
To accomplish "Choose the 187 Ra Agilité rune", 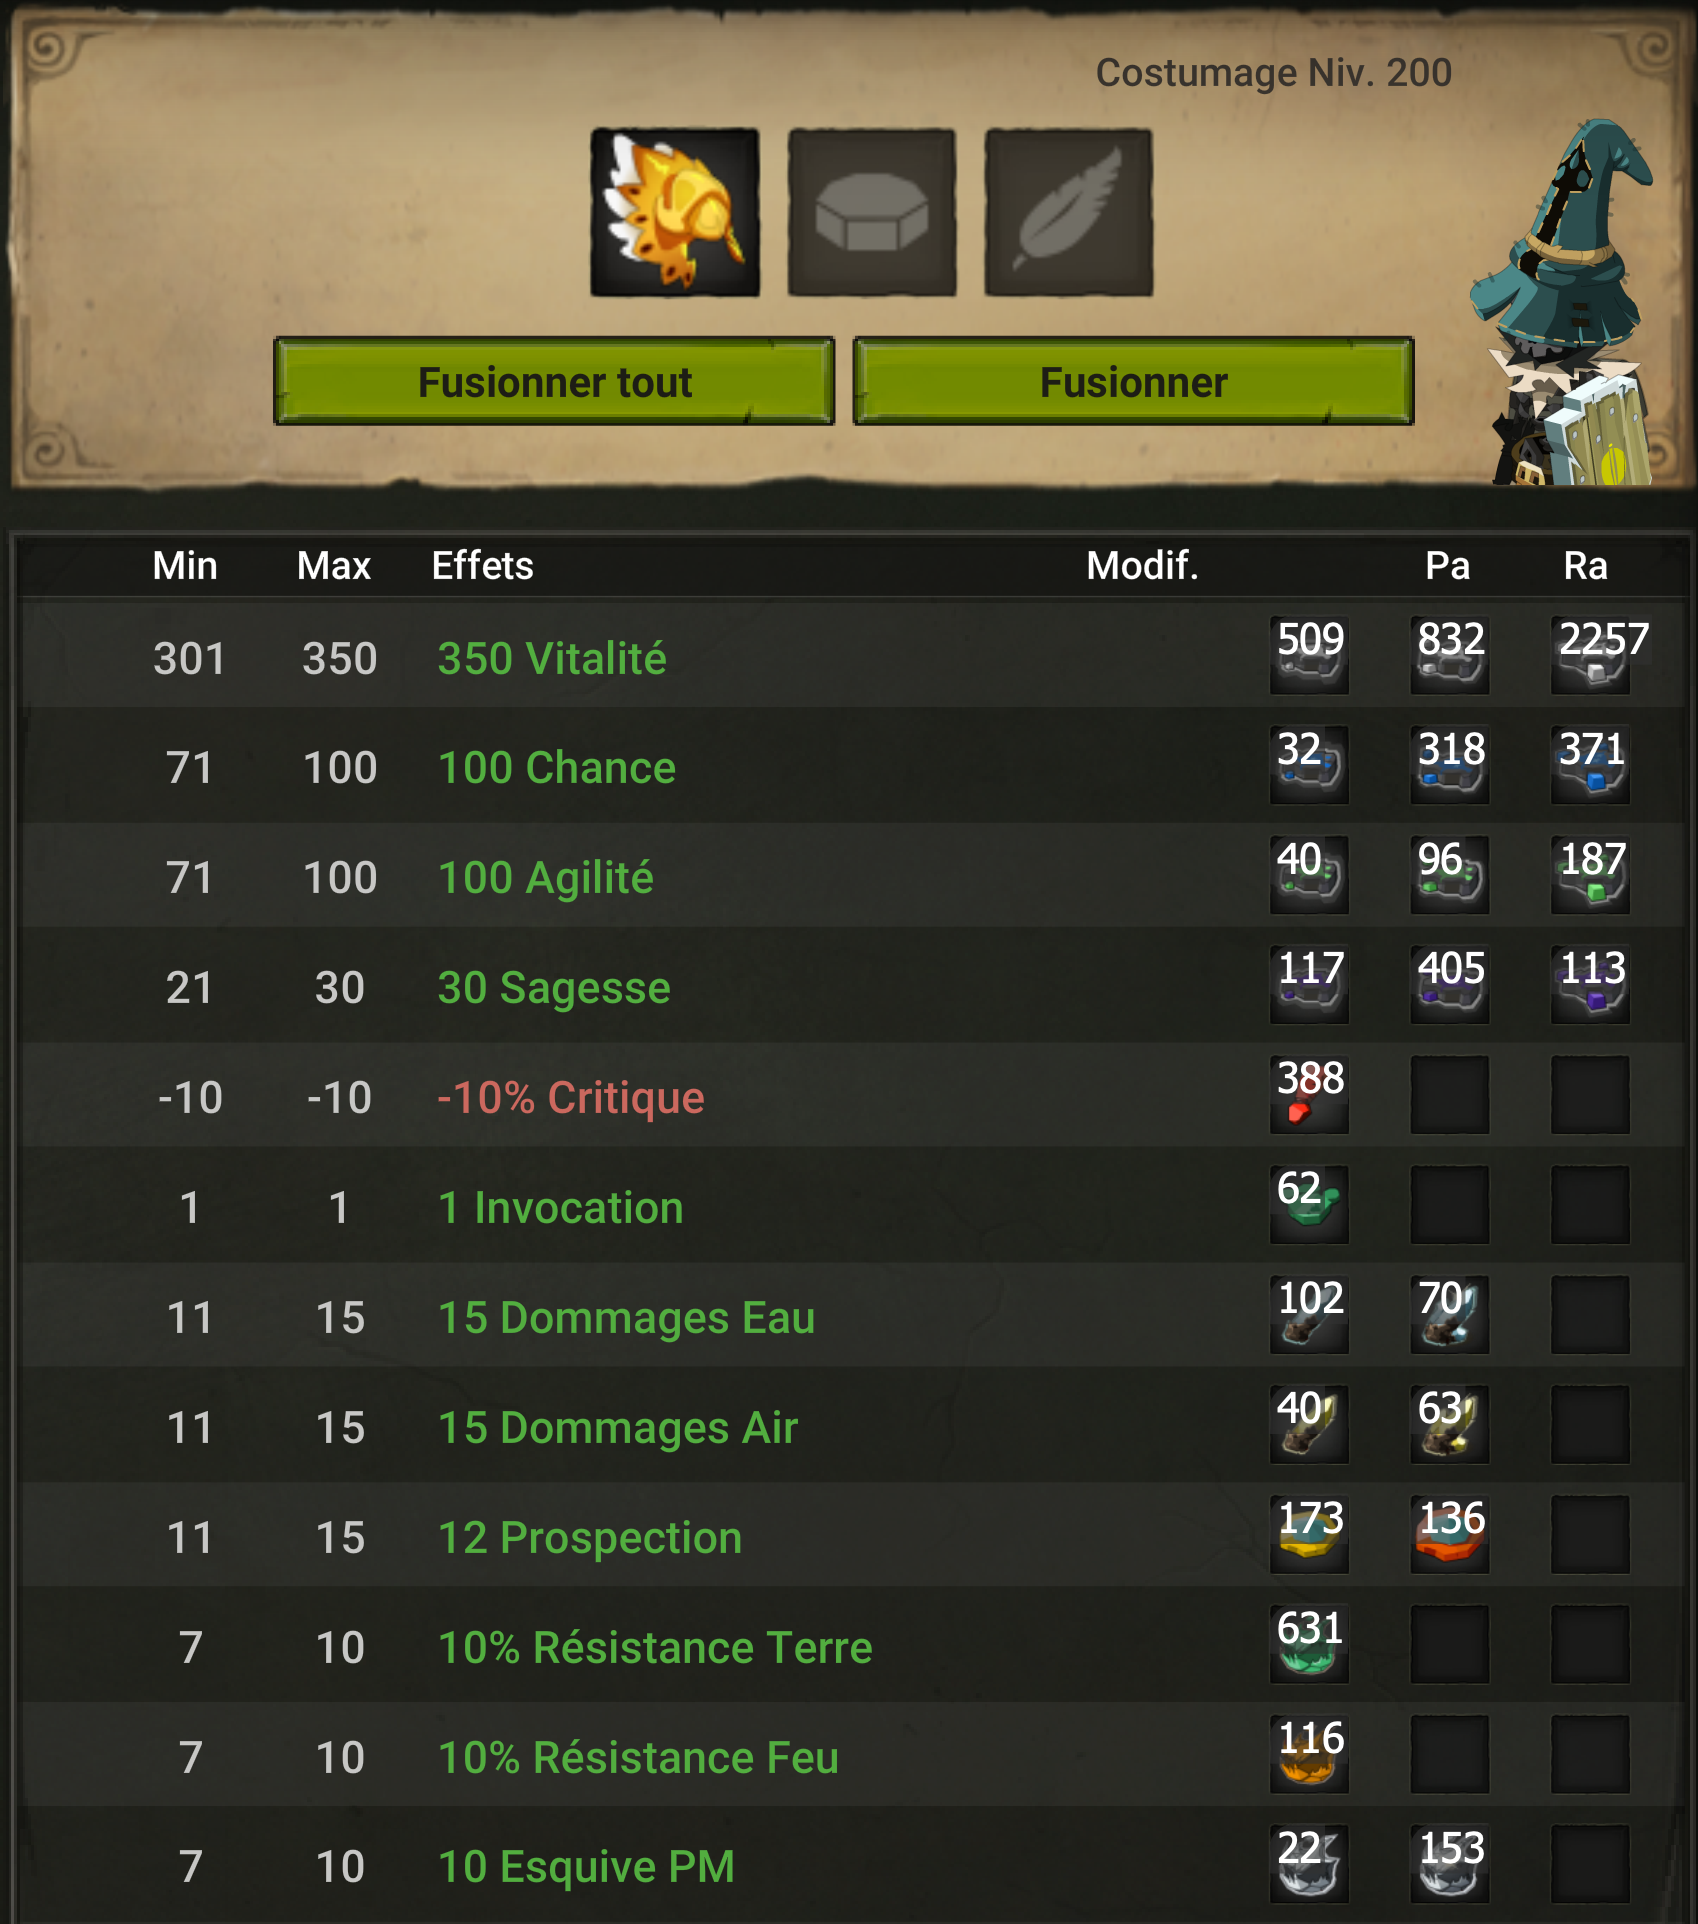I will pyautogui.click(x=1590, y=875).
